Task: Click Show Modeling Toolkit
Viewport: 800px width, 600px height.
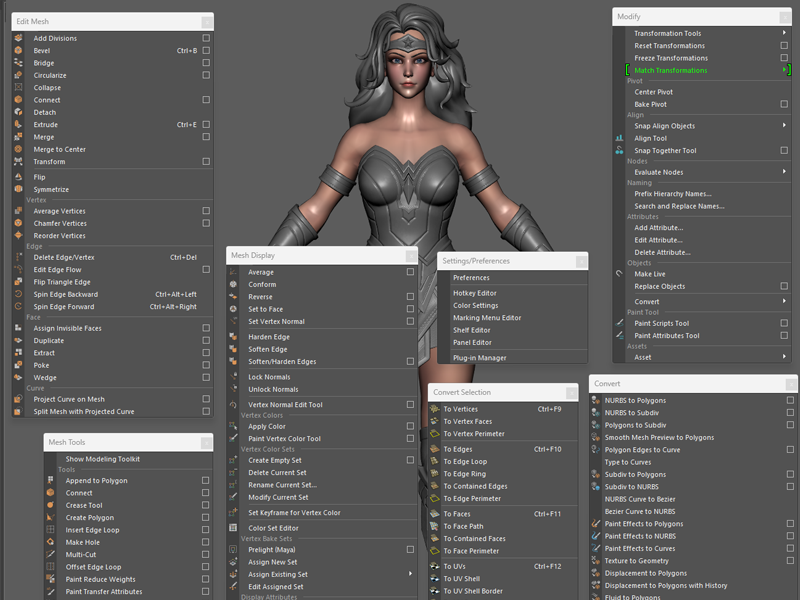Action: [102, 459]
